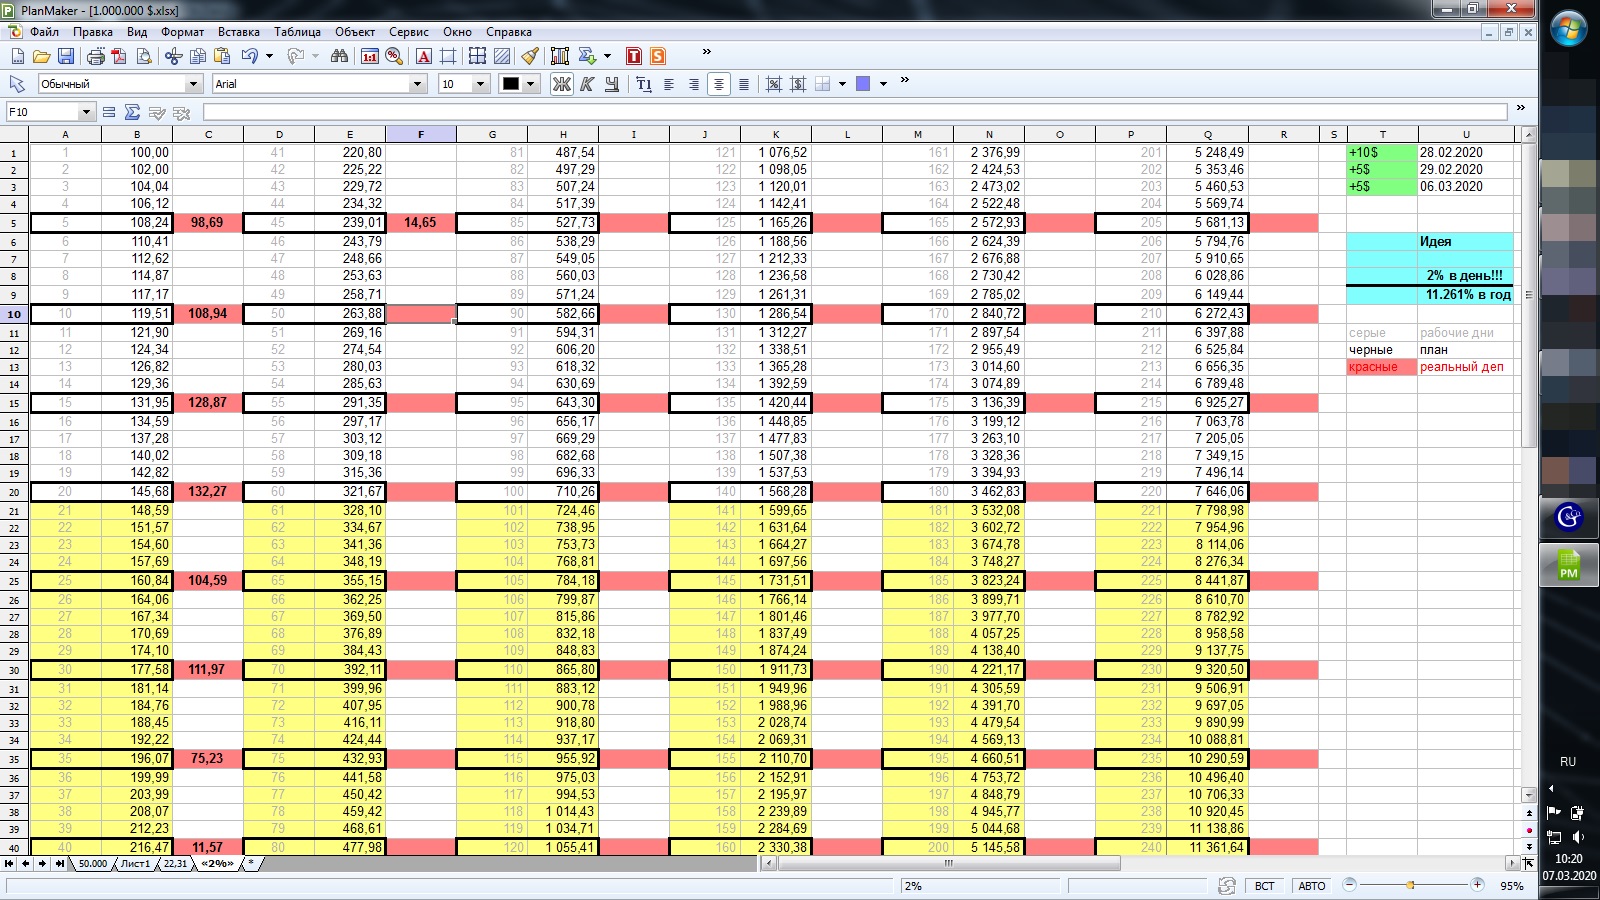Click the Cut scissors icon

coord(173,56)
